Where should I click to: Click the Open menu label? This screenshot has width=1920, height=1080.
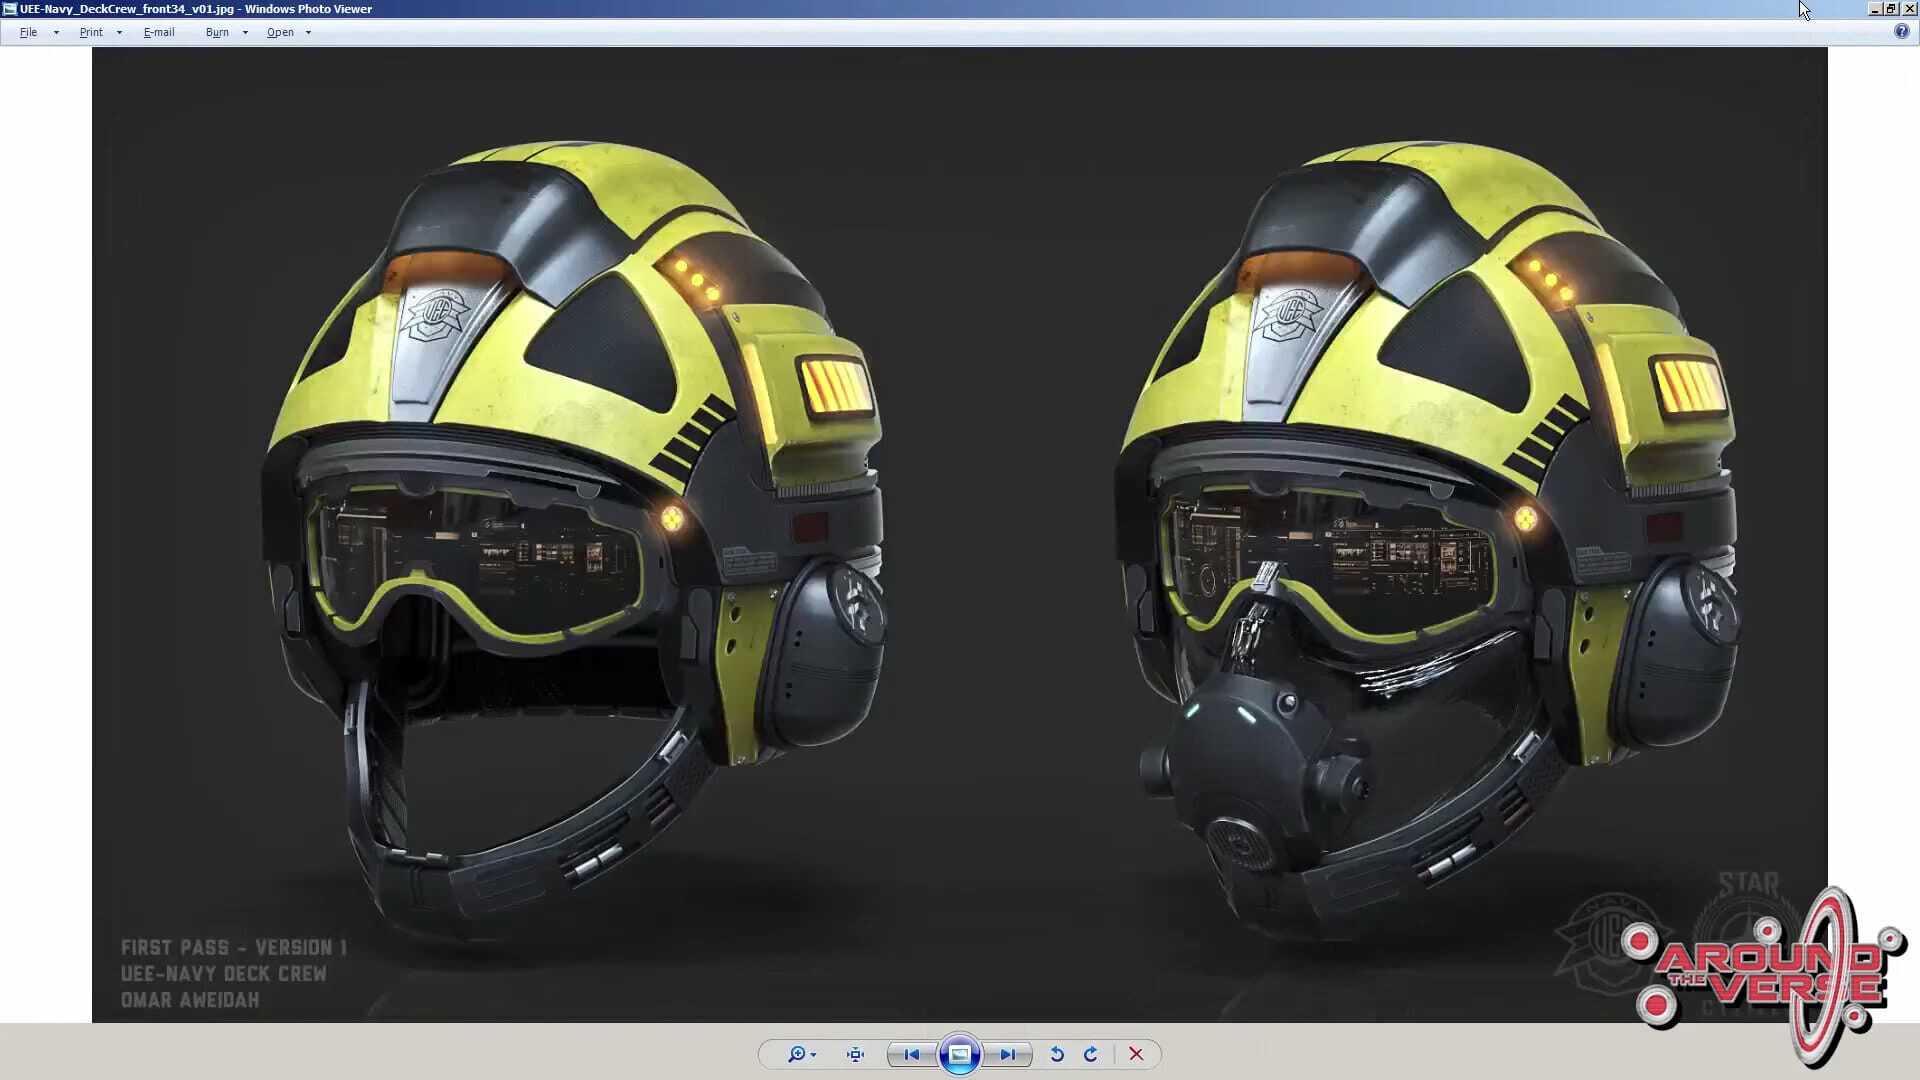(280, 32)
